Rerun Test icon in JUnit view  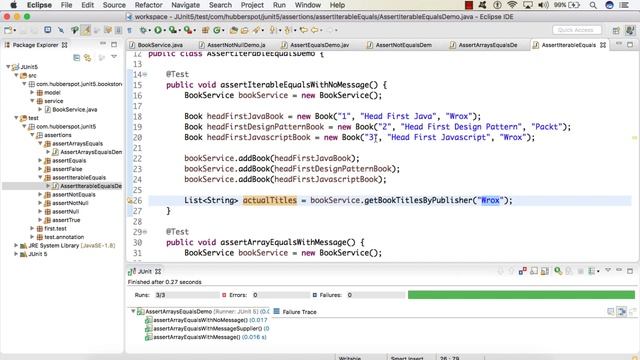click(558, 271)
